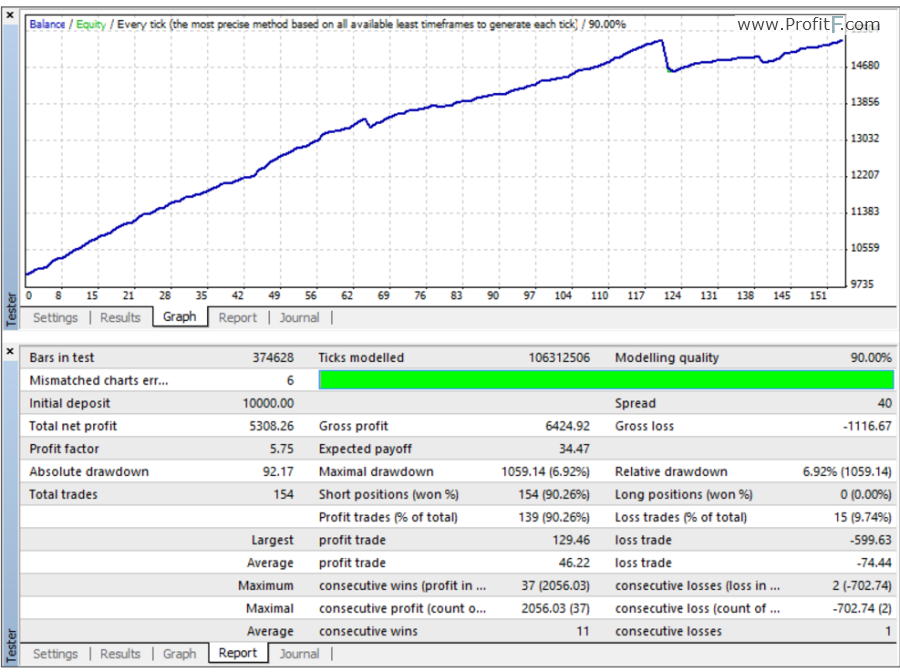The height and width of the screenshot is (672, 900).
Task: Select Absolute drawdown value 92.17
Action: (x=278, y=472)
